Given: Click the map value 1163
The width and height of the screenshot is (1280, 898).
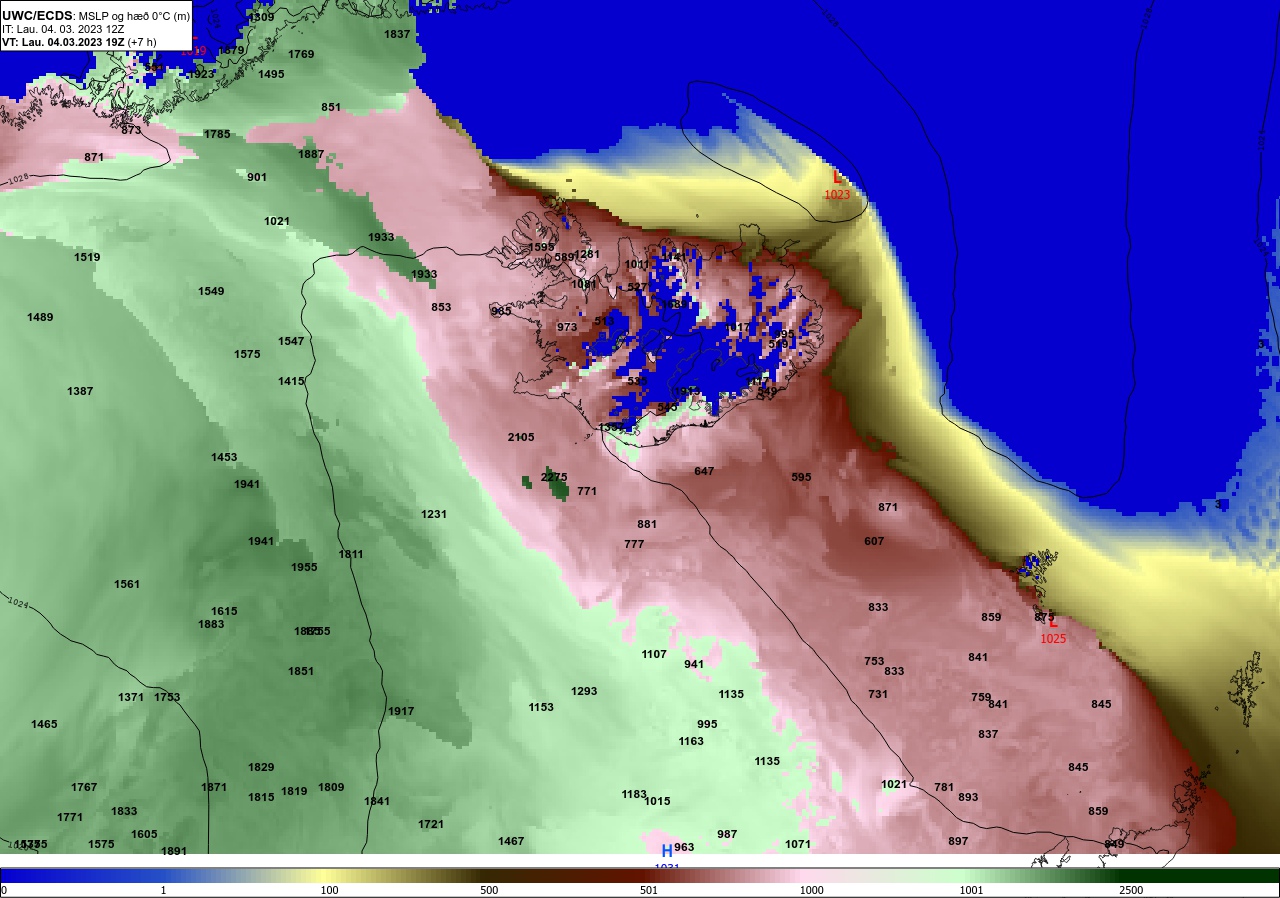Looking at the screenshot, I should [691, 741].
